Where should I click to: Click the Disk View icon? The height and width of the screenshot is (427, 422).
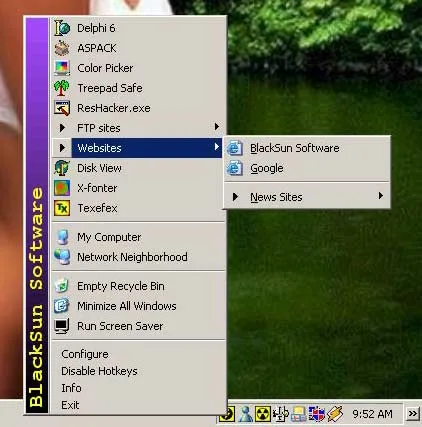click(62, 168)
